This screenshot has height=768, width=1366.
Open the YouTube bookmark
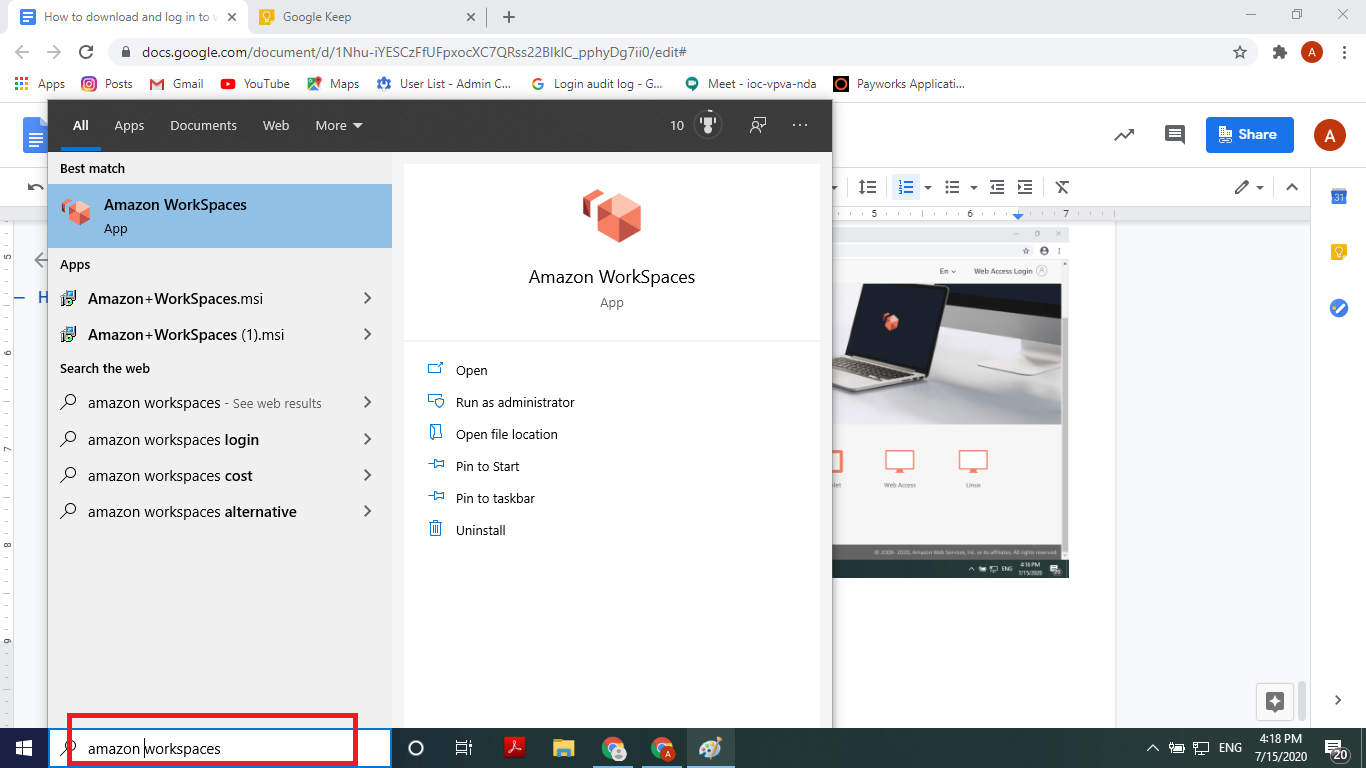pyautogui.click(x=255, y=84)
